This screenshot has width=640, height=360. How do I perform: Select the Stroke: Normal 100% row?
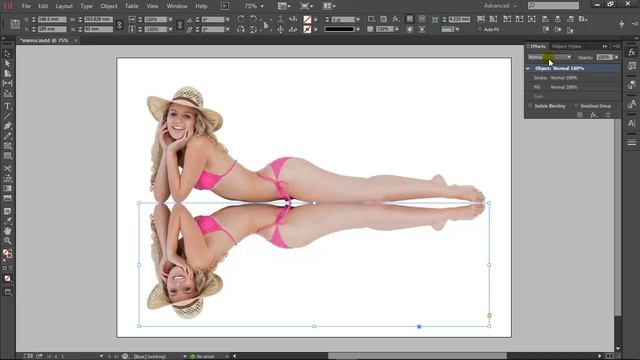tap(572, 78)
